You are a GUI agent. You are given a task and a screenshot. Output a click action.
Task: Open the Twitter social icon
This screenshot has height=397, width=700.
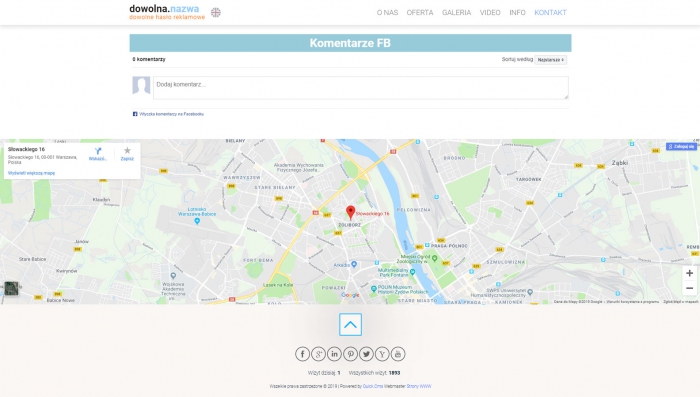point(367,354)
